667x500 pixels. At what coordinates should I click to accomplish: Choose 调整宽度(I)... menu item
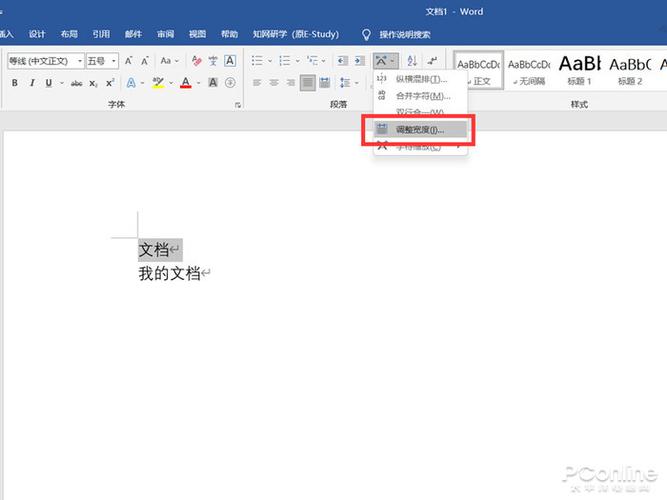coord(420,130)
